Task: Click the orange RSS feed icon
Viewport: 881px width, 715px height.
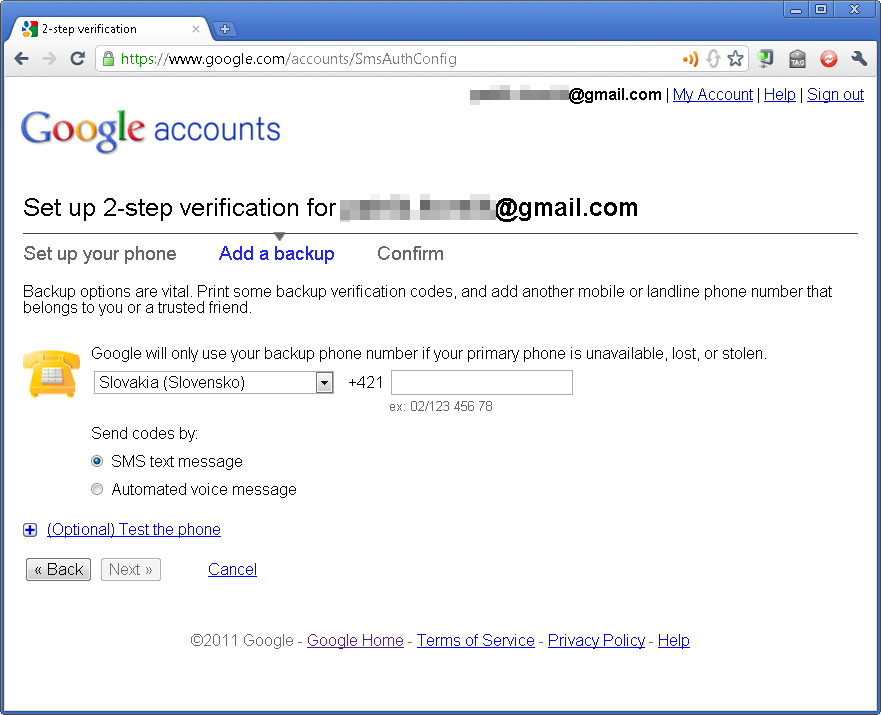Action: (x=690, y=58)
